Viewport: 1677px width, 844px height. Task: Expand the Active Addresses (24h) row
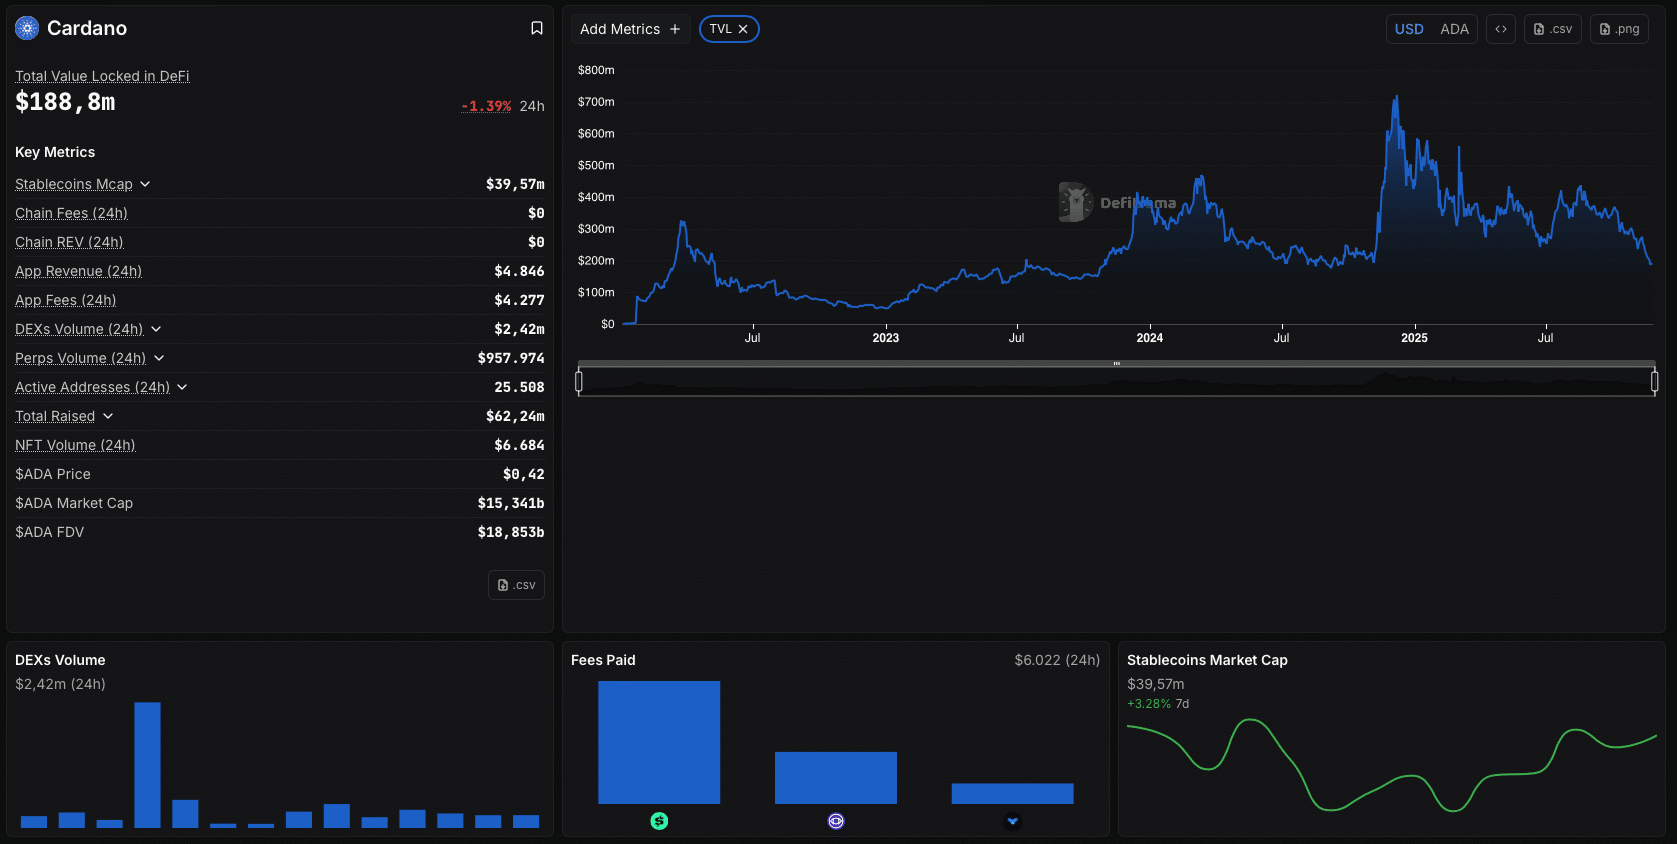(182, 387)
